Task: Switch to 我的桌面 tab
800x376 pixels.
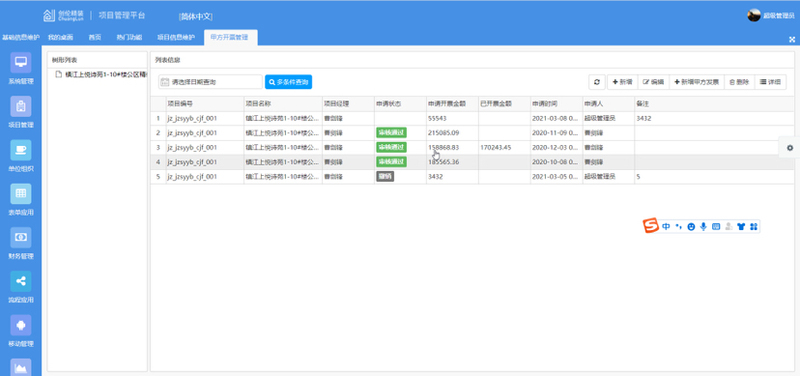Action: (60, 37)
